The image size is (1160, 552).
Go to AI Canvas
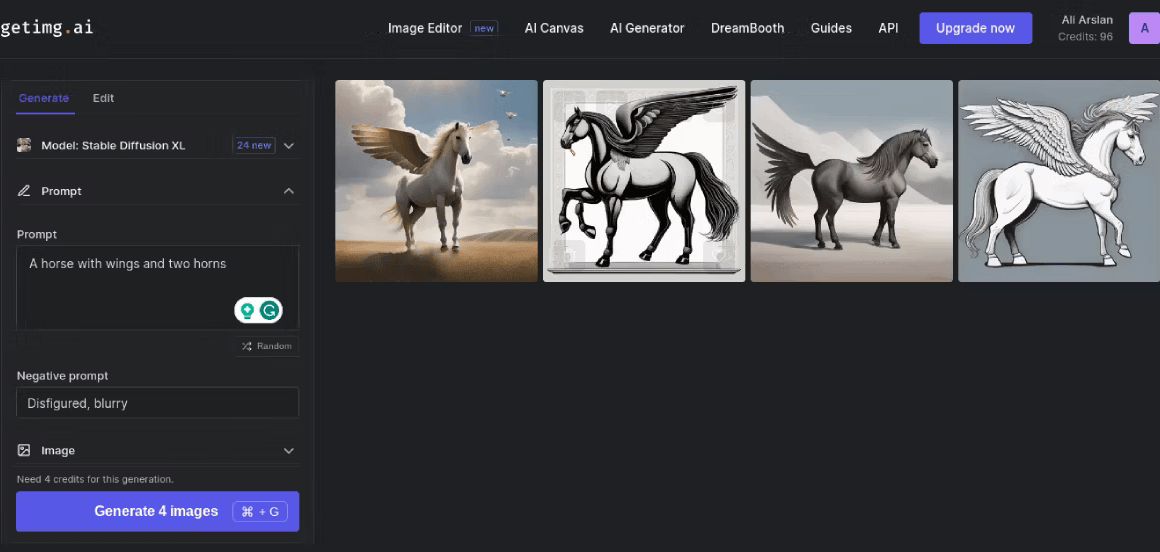pyautogui.click(x=554, y=28)
